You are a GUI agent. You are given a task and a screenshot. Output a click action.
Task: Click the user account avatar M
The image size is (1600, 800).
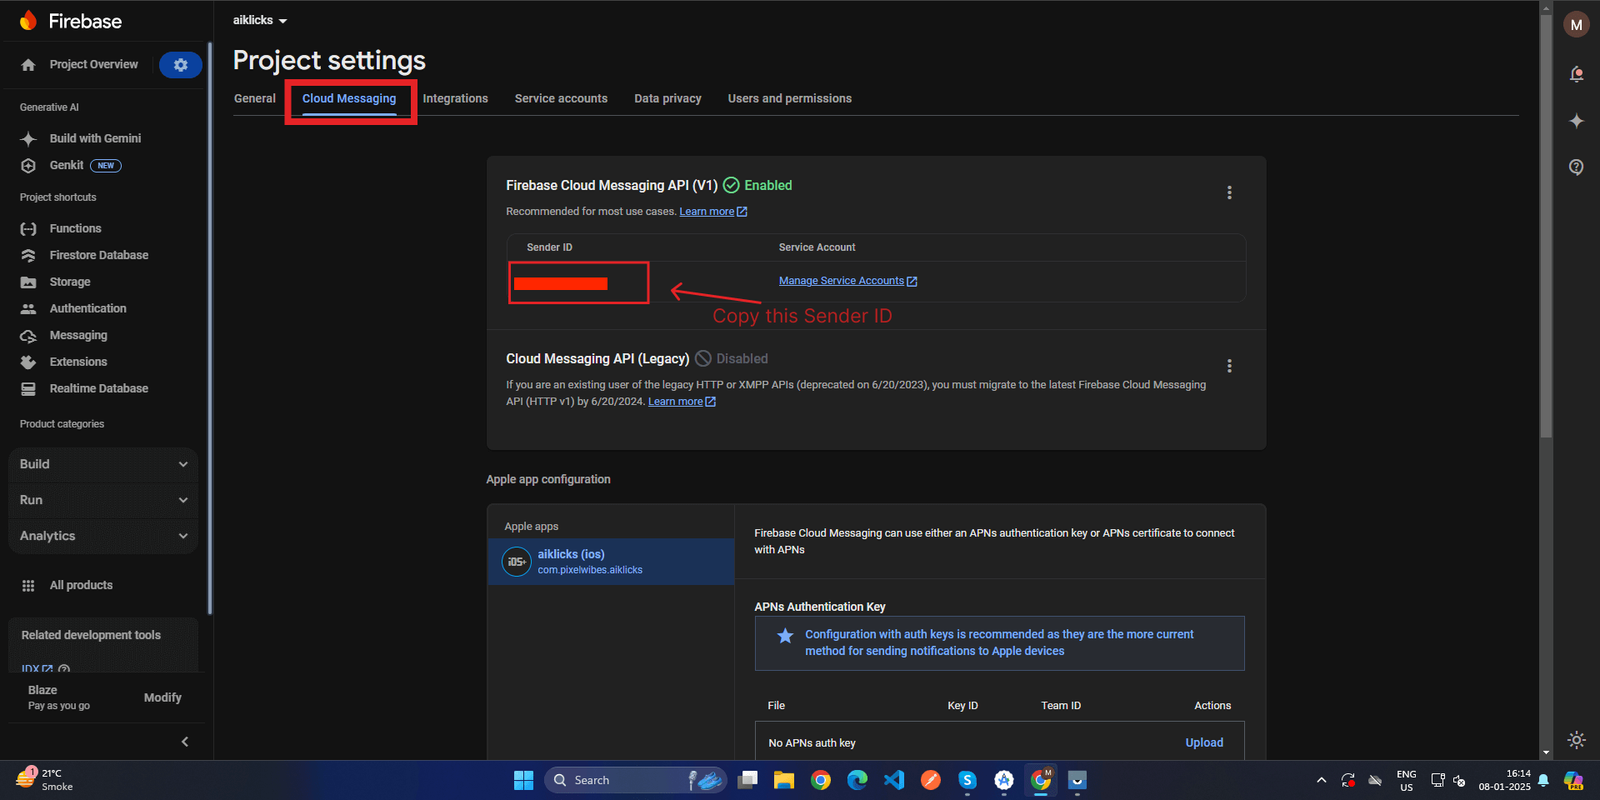click(x=1576, y=25)
